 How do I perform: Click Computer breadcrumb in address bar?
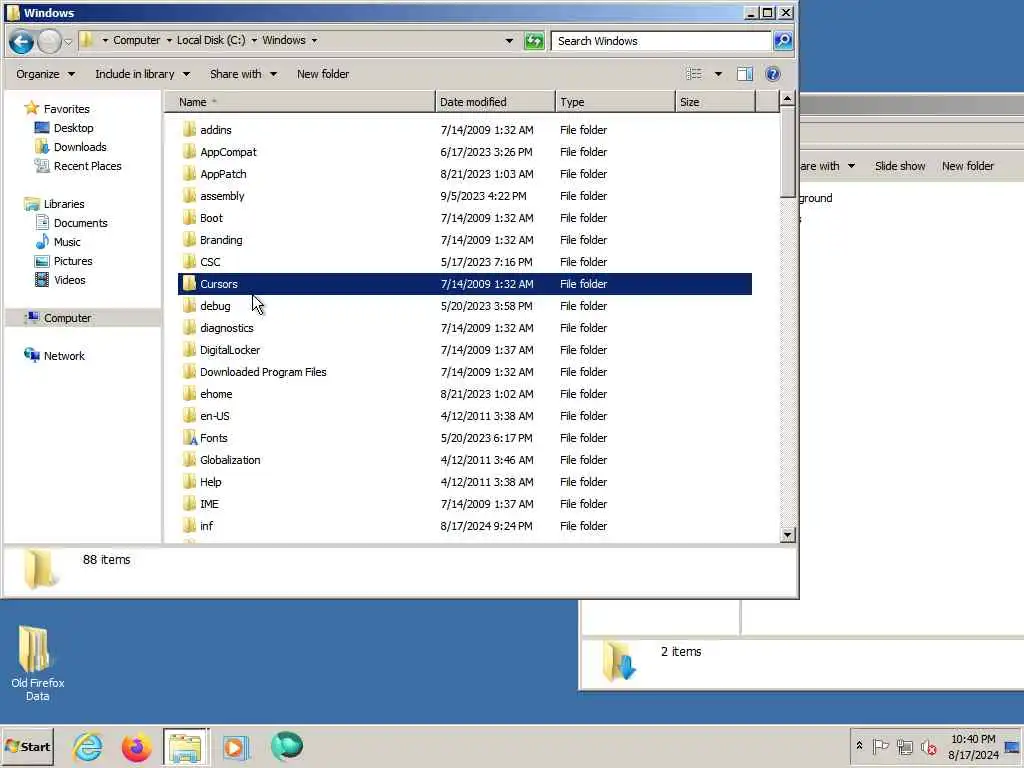pos(136,40)
